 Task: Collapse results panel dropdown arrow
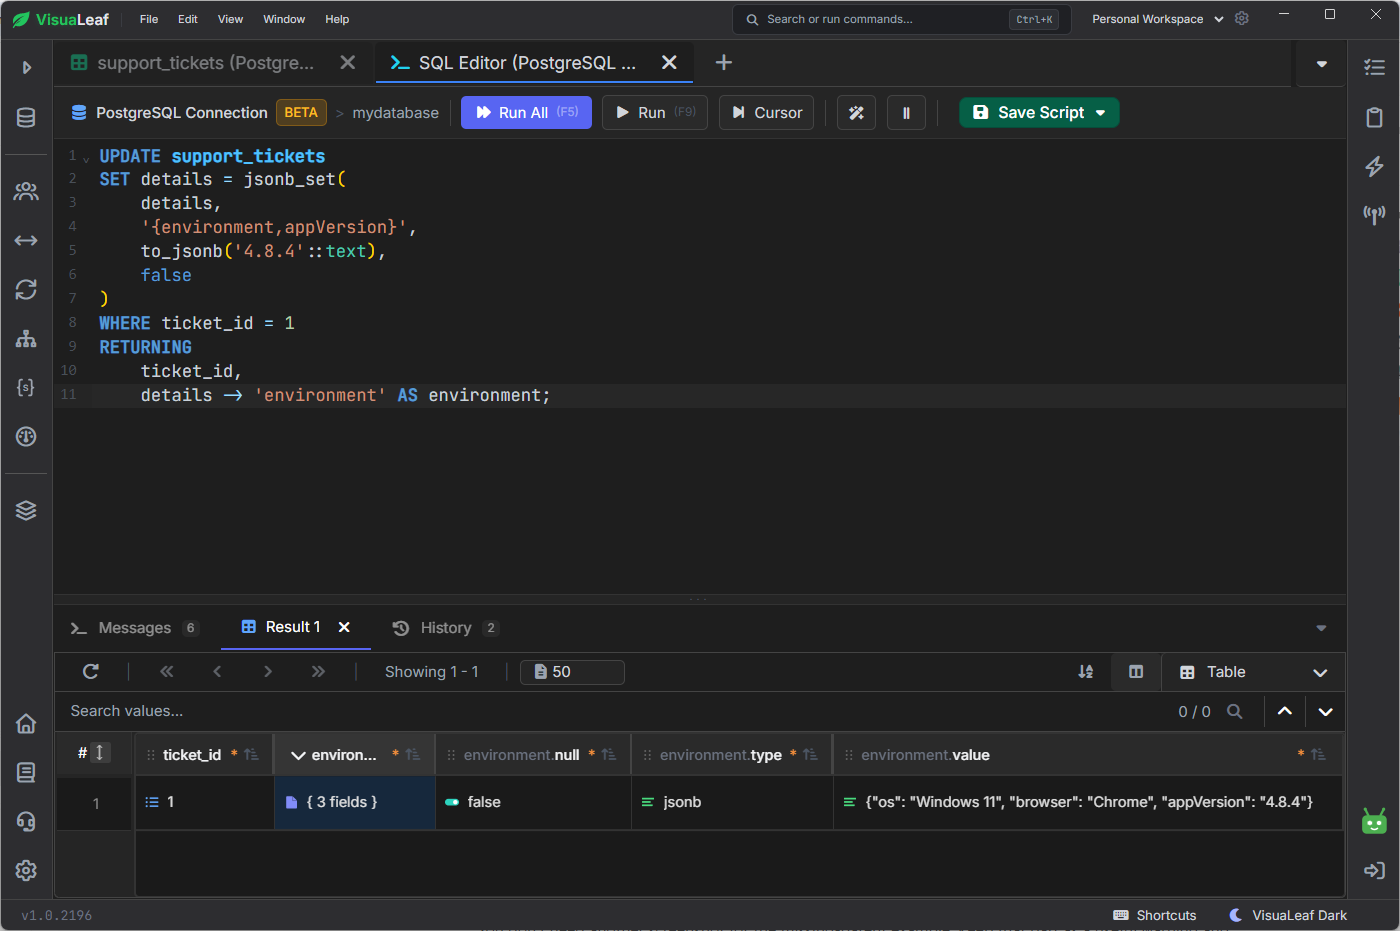click(1321, 628)
